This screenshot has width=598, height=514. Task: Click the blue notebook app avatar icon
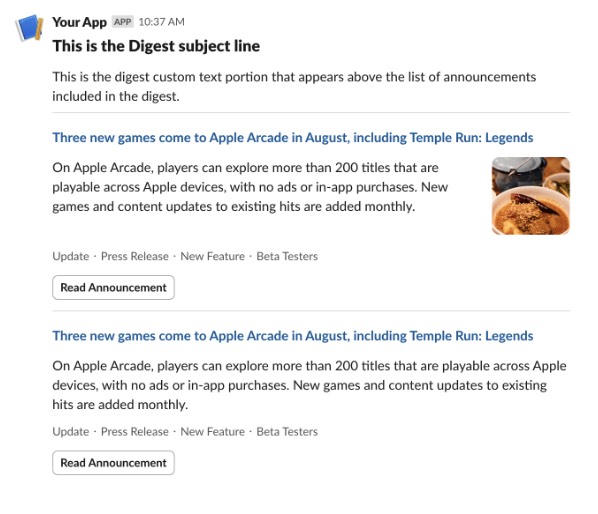point(29,28)
